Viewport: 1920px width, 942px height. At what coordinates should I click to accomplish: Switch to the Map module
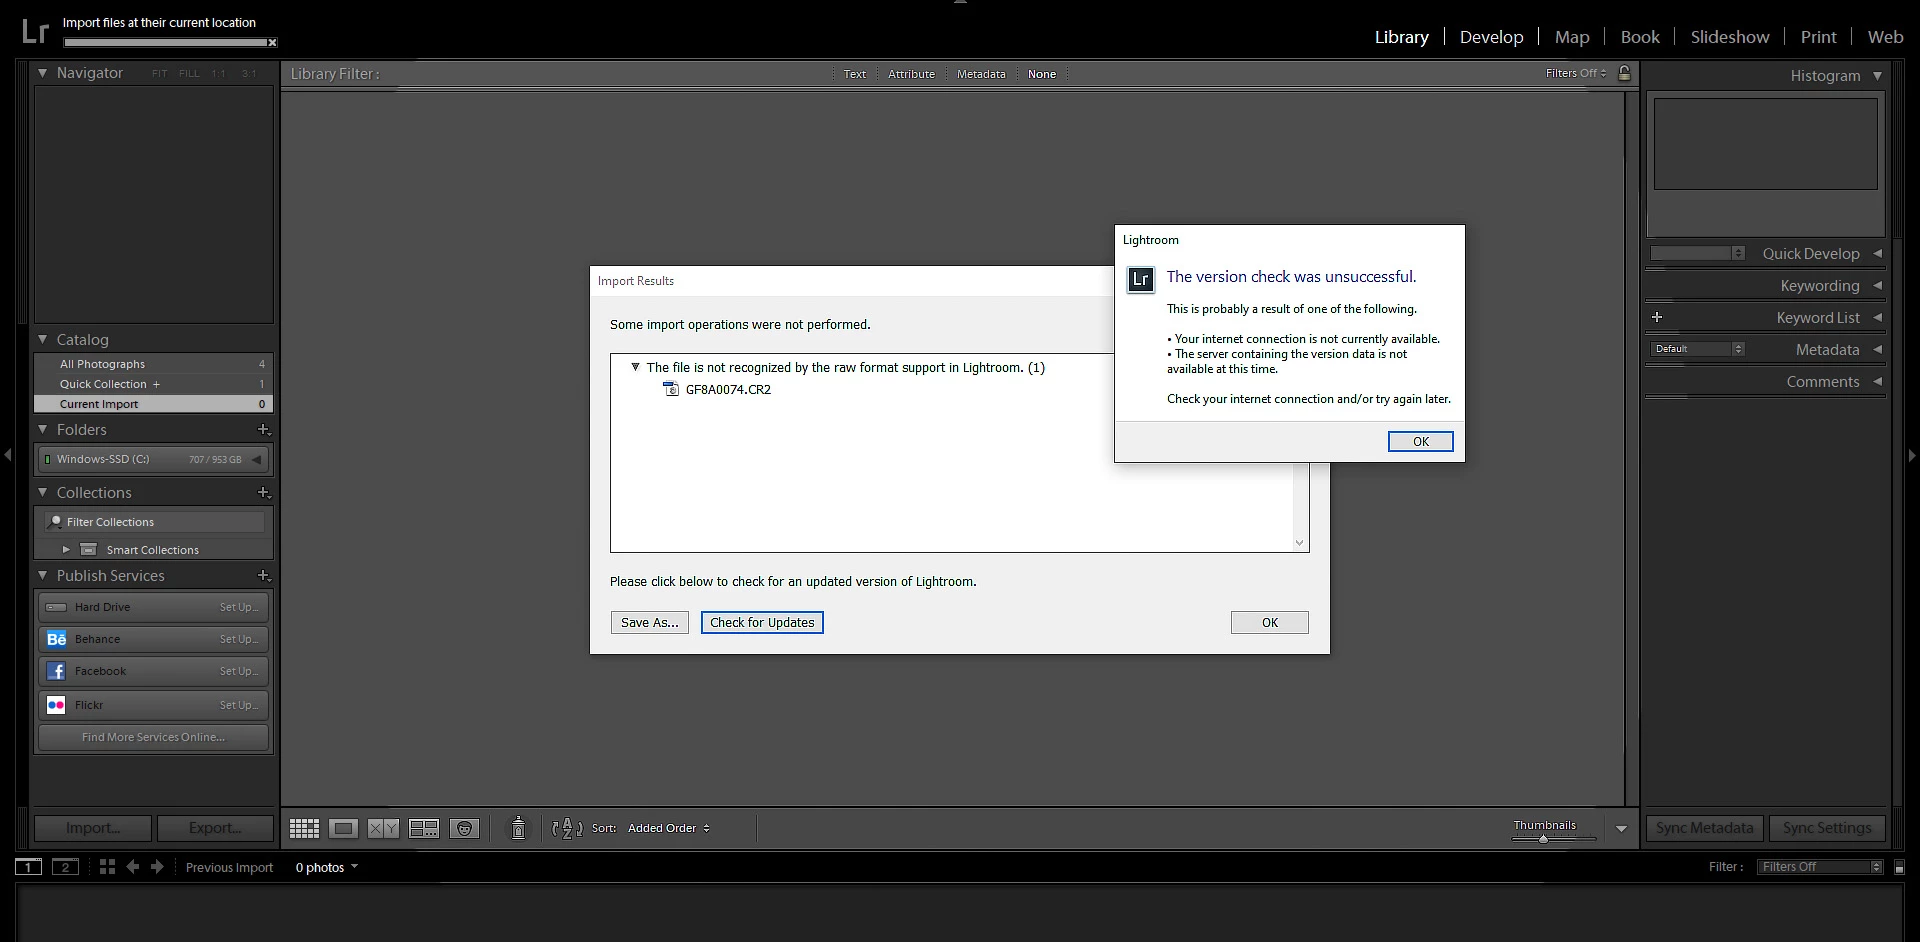1572,37
